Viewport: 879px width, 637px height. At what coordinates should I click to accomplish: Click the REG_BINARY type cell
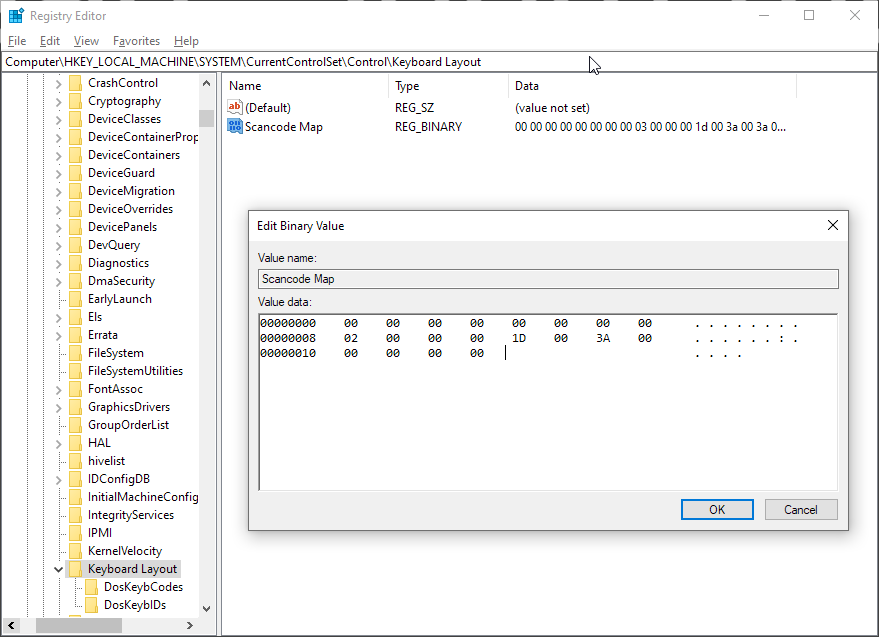click(428, 127)
